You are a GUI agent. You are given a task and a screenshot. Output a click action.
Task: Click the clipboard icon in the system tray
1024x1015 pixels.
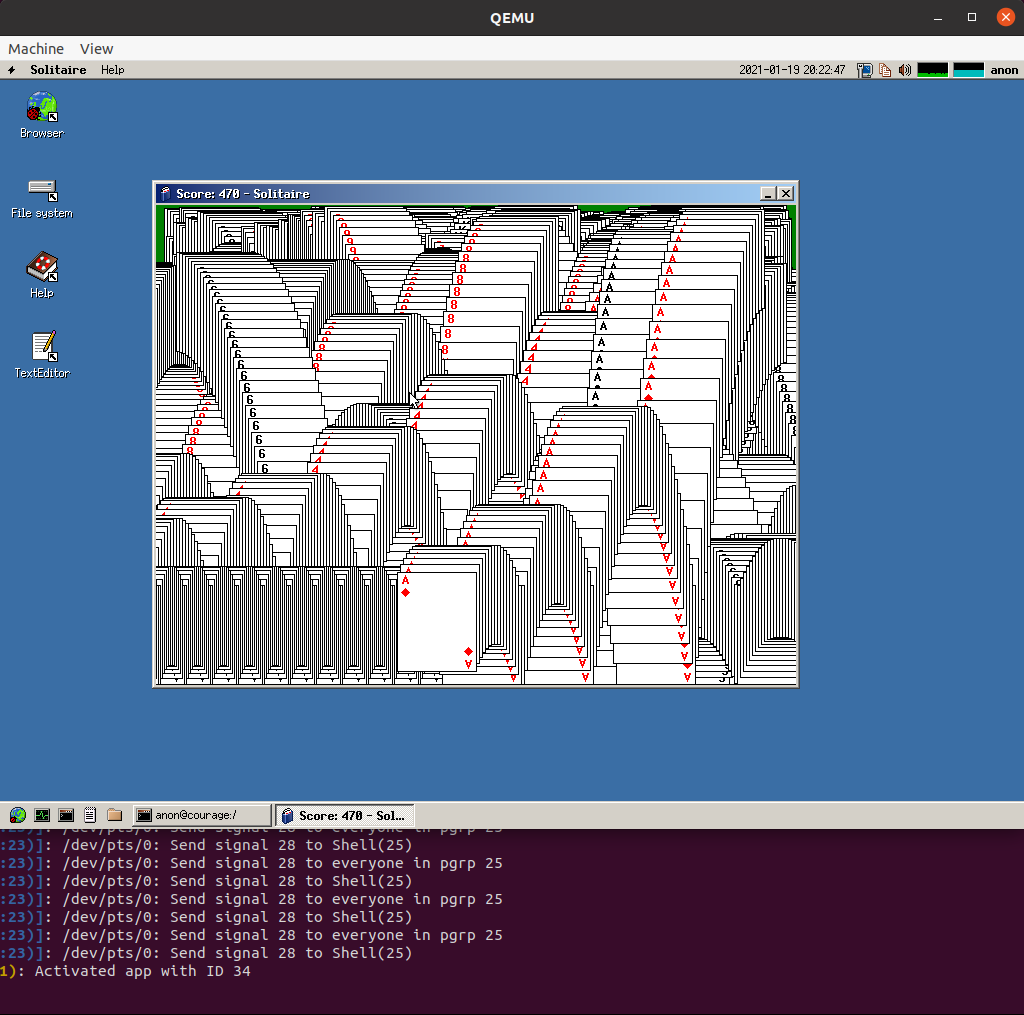point(884,69)
